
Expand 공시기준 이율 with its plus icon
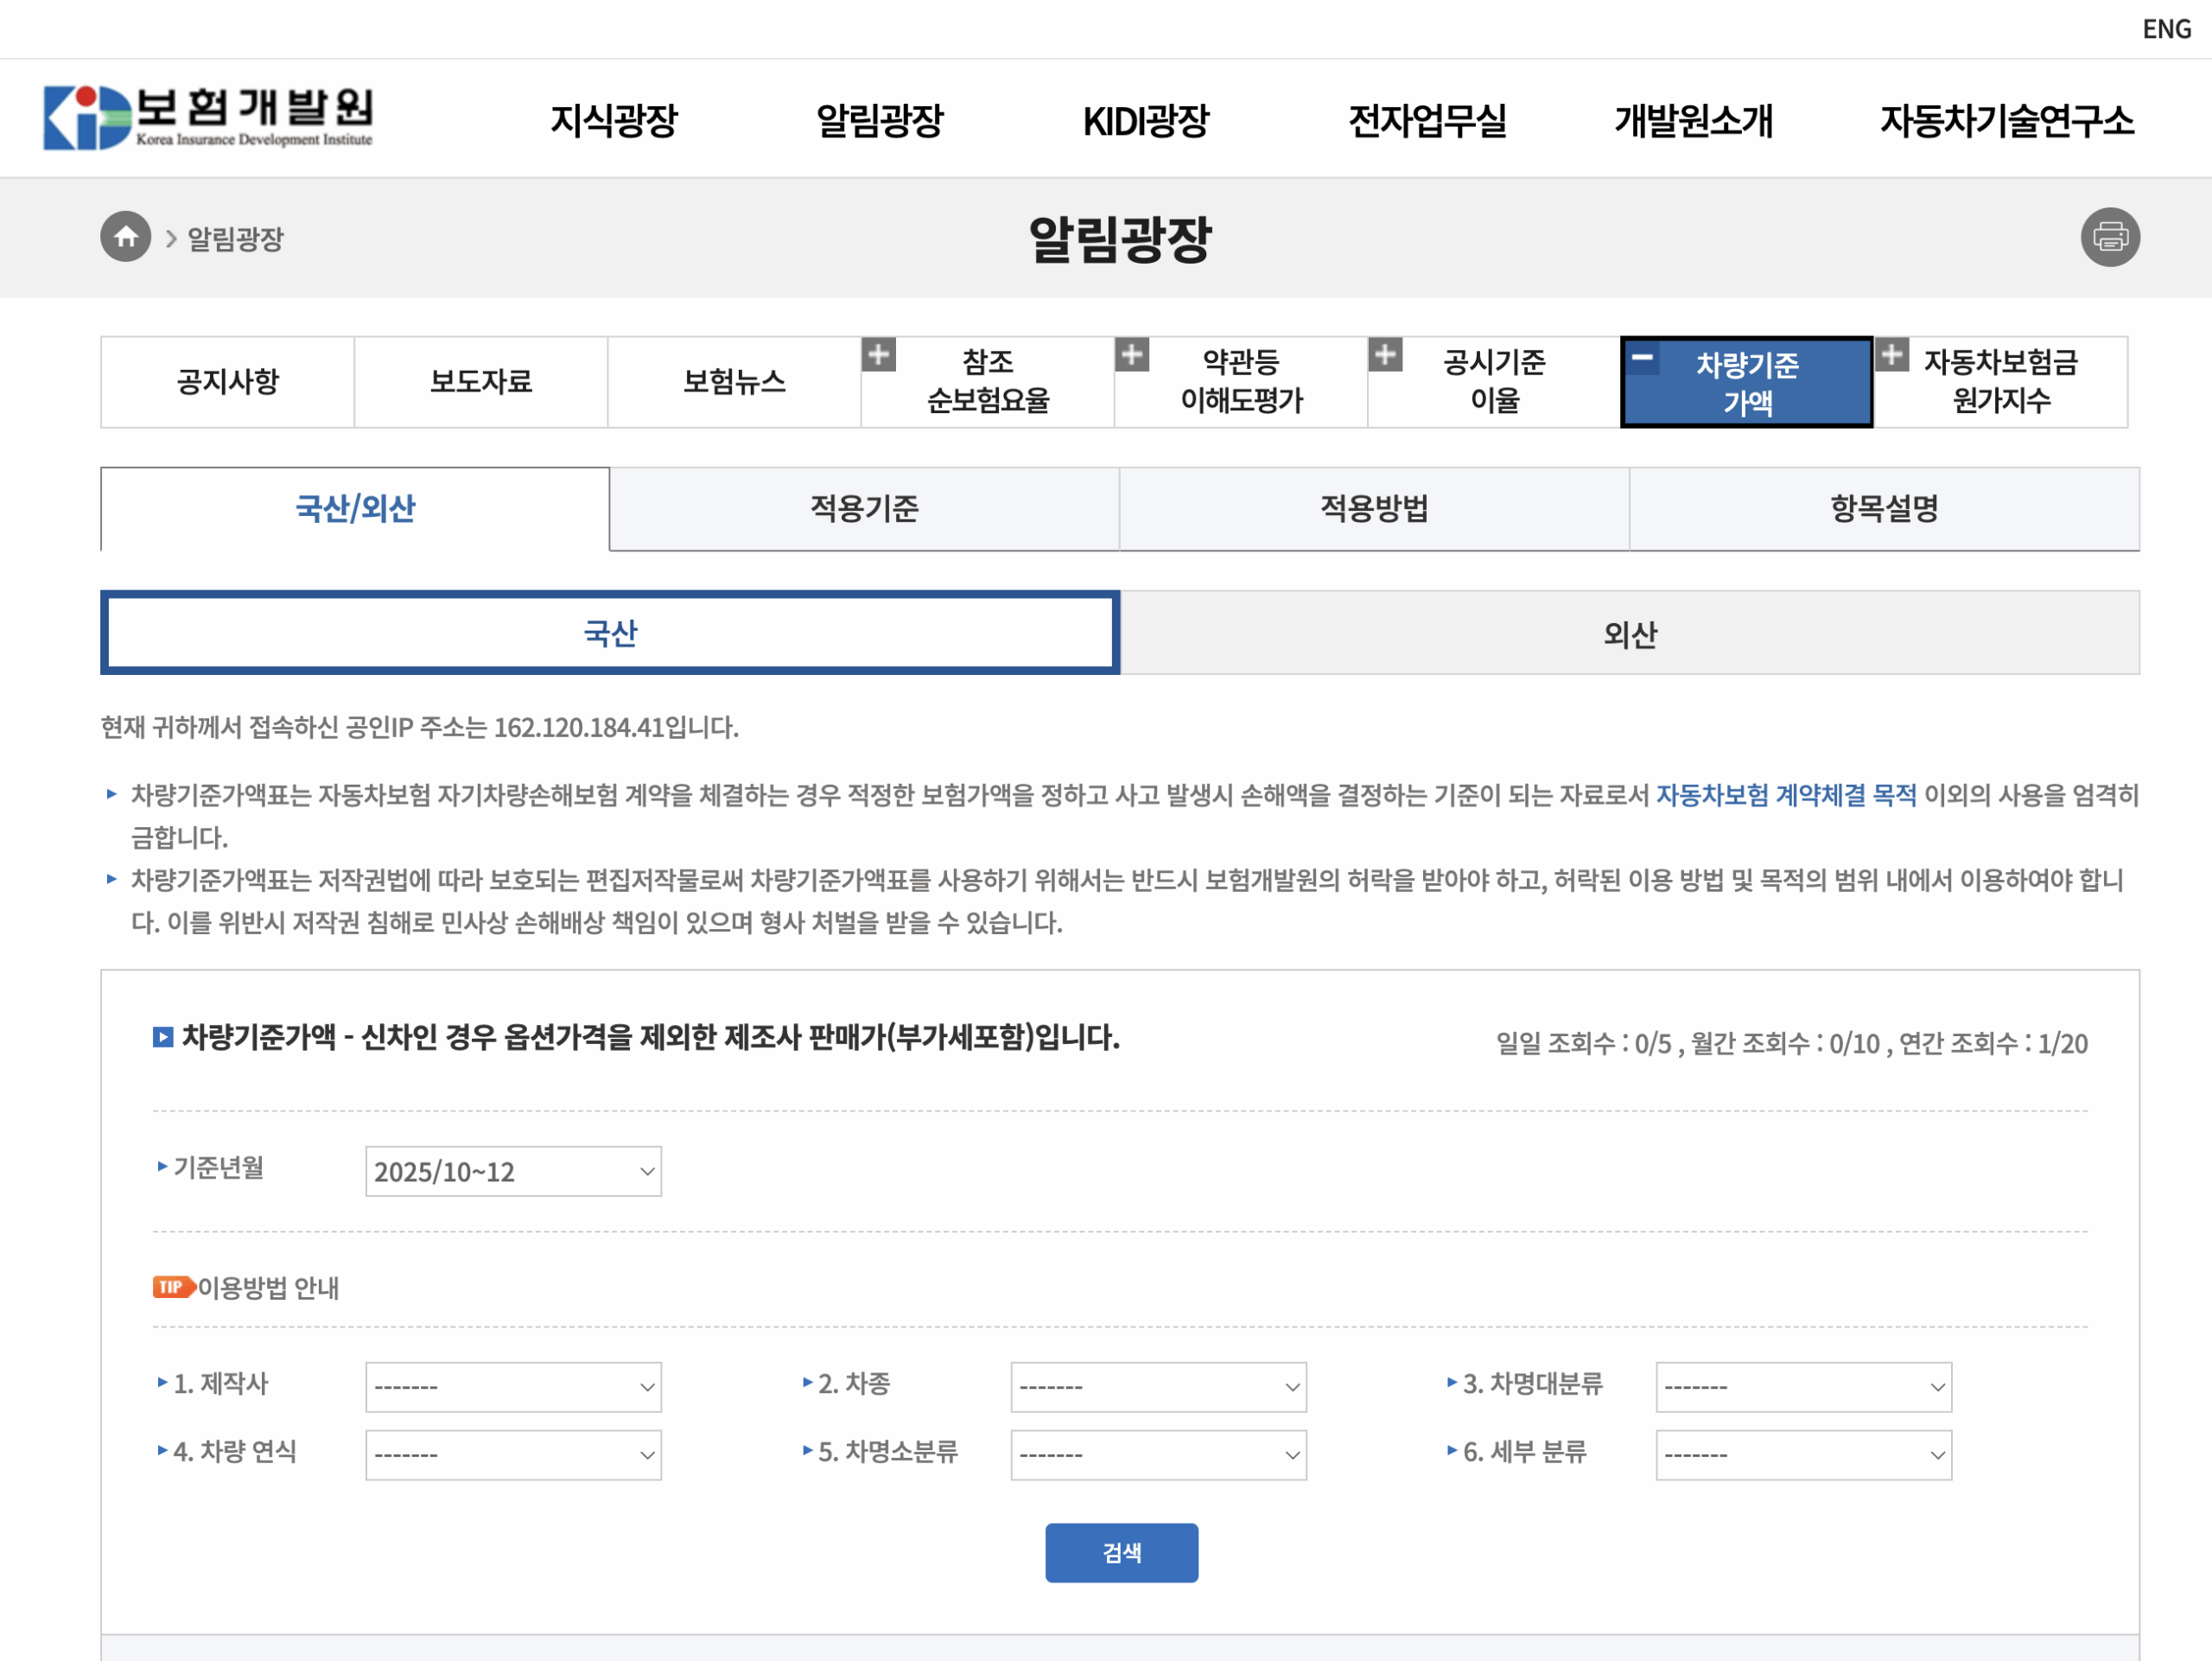pos(1387,355)
